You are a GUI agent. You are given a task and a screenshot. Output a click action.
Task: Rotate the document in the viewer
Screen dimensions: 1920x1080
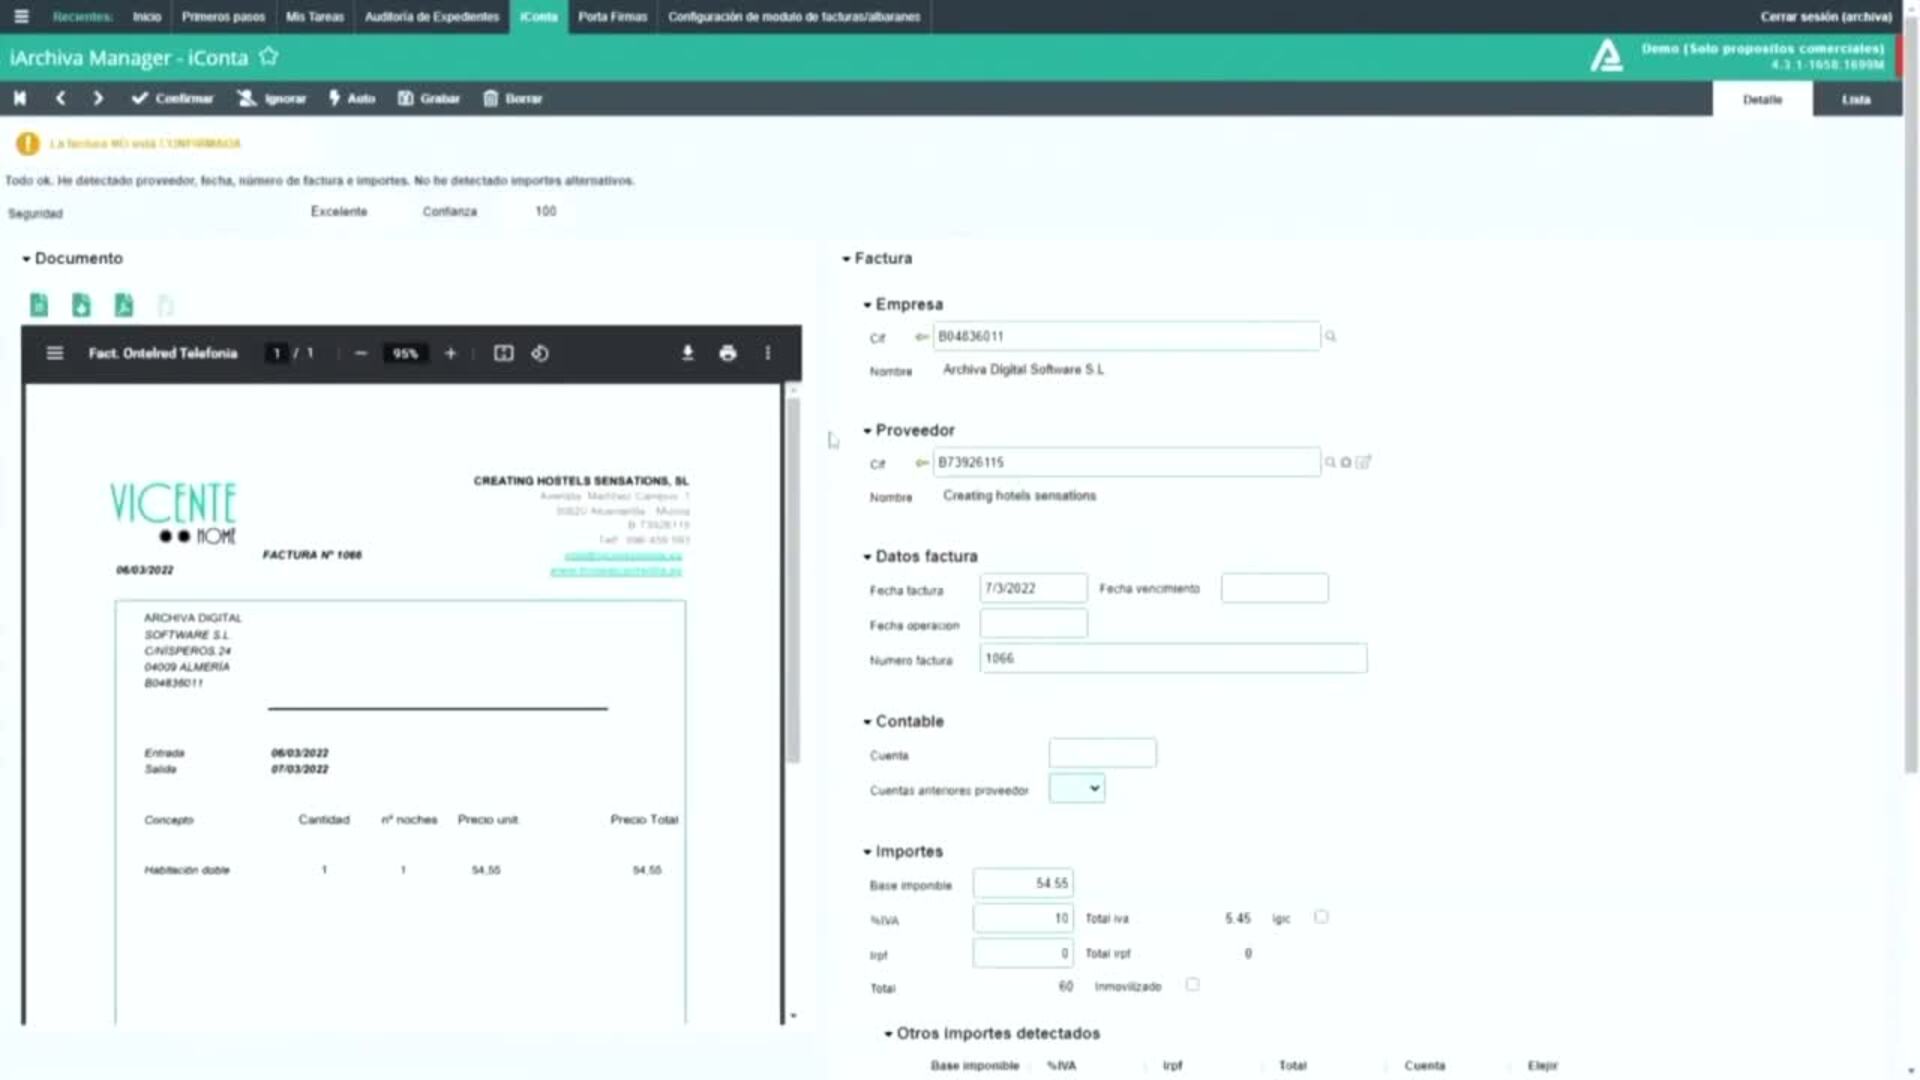click(x=539, y=352)
